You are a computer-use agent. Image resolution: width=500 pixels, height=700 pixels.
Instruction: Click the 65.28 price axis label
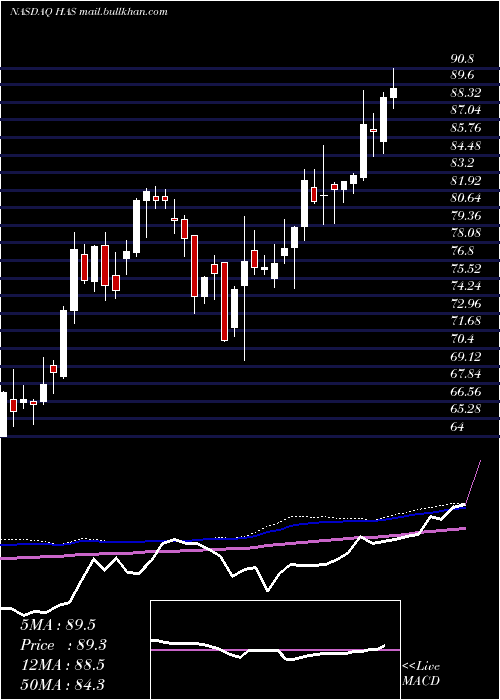tap(466, 408)
